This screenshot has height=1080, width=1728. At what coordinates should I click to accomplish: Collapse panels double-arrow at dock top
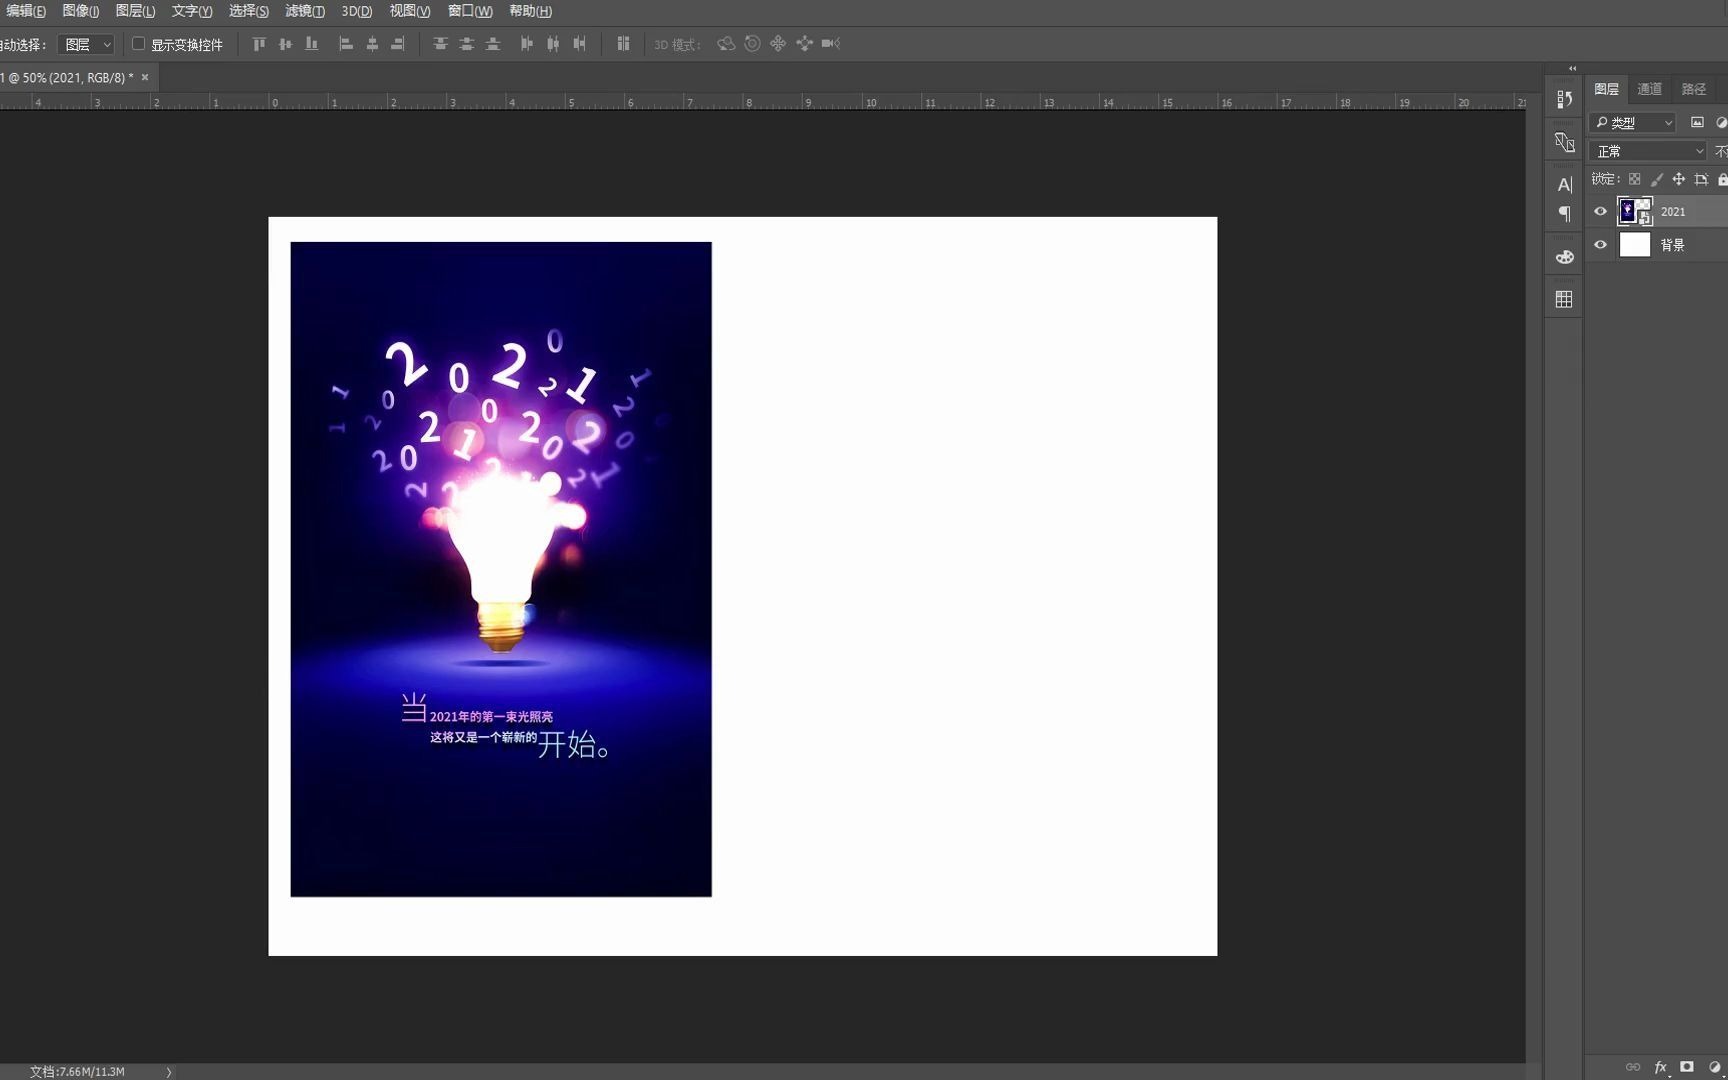[1572, 68]
